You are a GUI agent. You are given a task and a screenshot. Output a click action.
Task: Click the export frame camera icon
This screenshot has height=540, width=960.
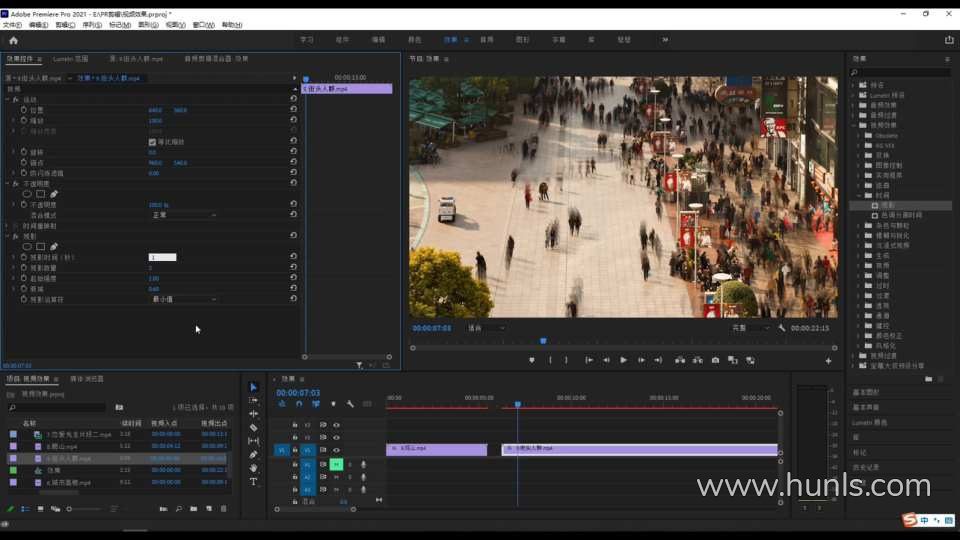click(715, 360)
